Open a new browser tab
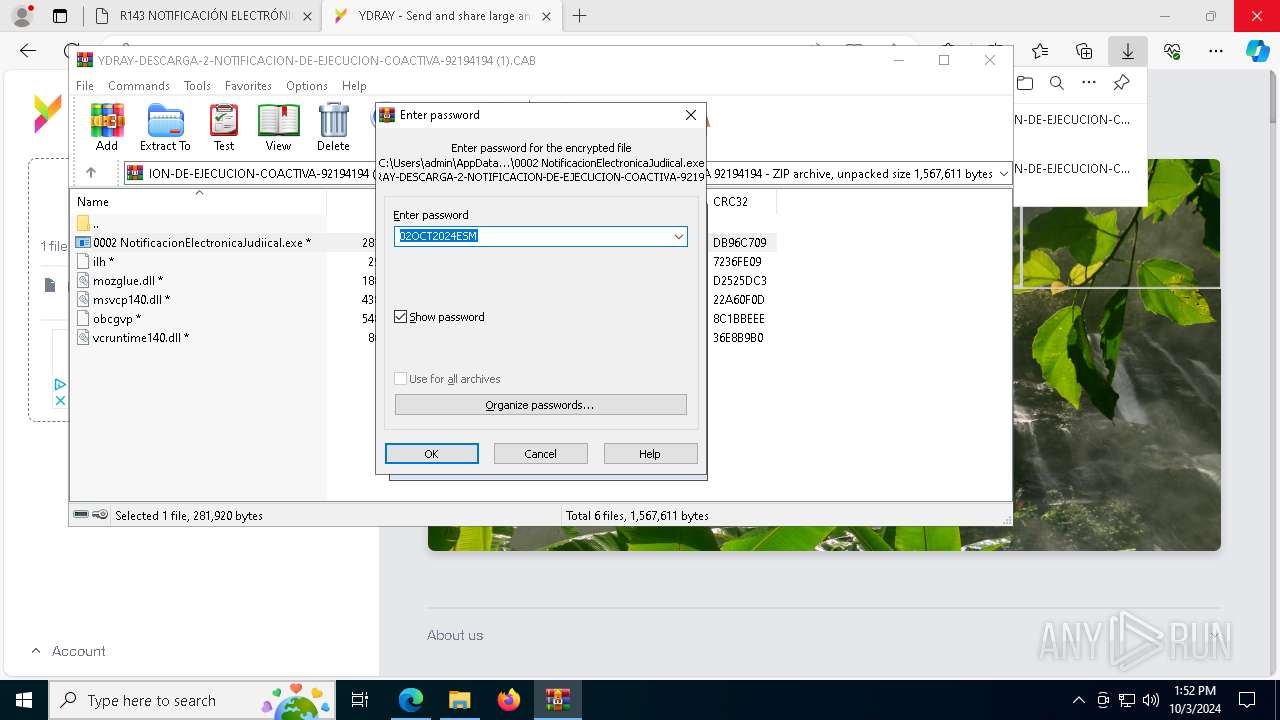 [x=579, y=16]
